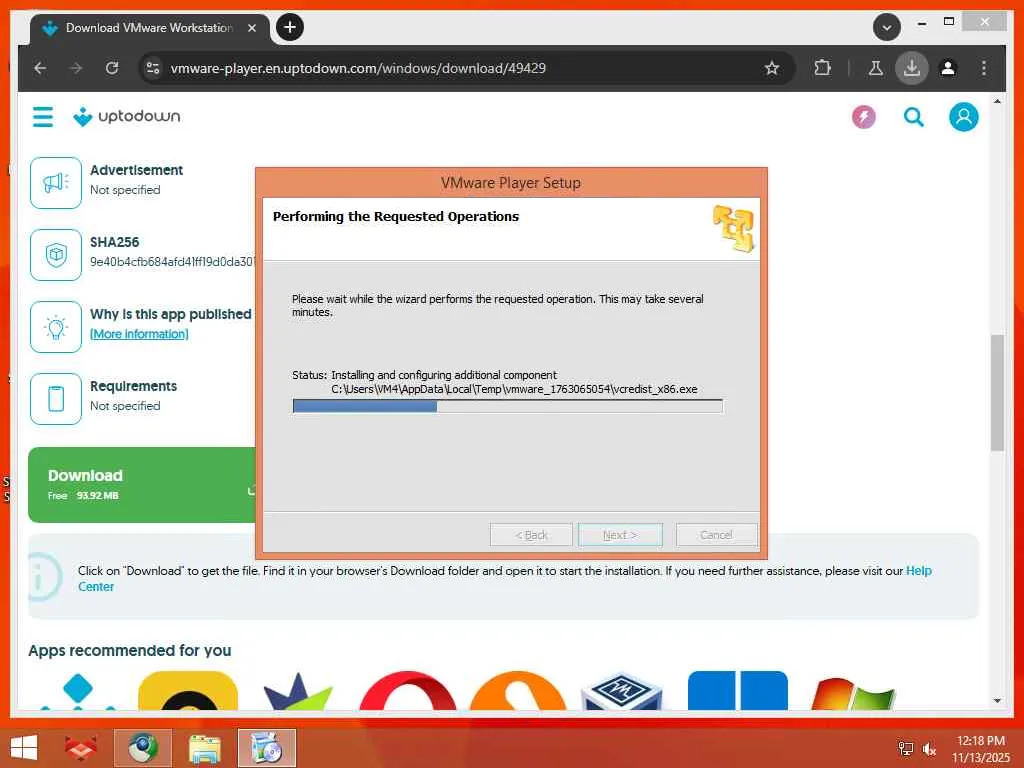Open File Explorer from the taskbar
The width and height of the screenshot is (1024, 768).
[x=205, y=748]
